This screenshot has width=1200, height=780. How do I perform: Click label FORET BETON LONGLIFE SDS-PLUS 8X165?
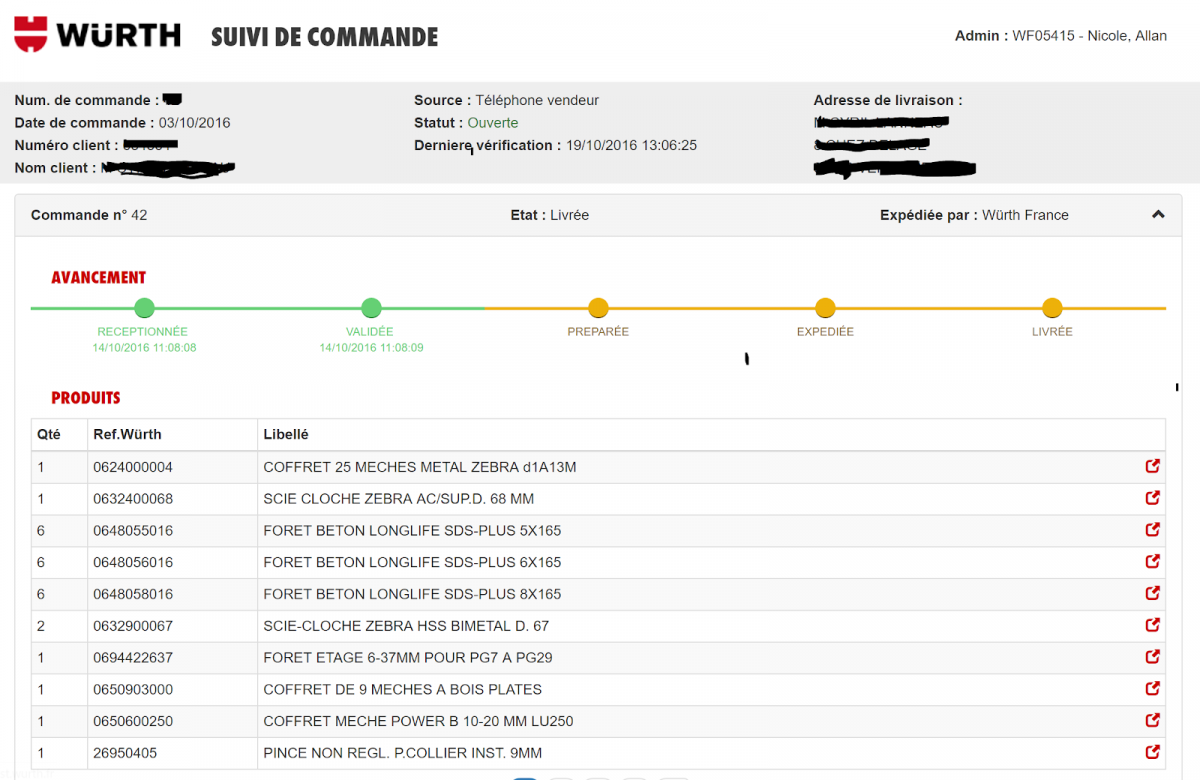click(412, 594)
